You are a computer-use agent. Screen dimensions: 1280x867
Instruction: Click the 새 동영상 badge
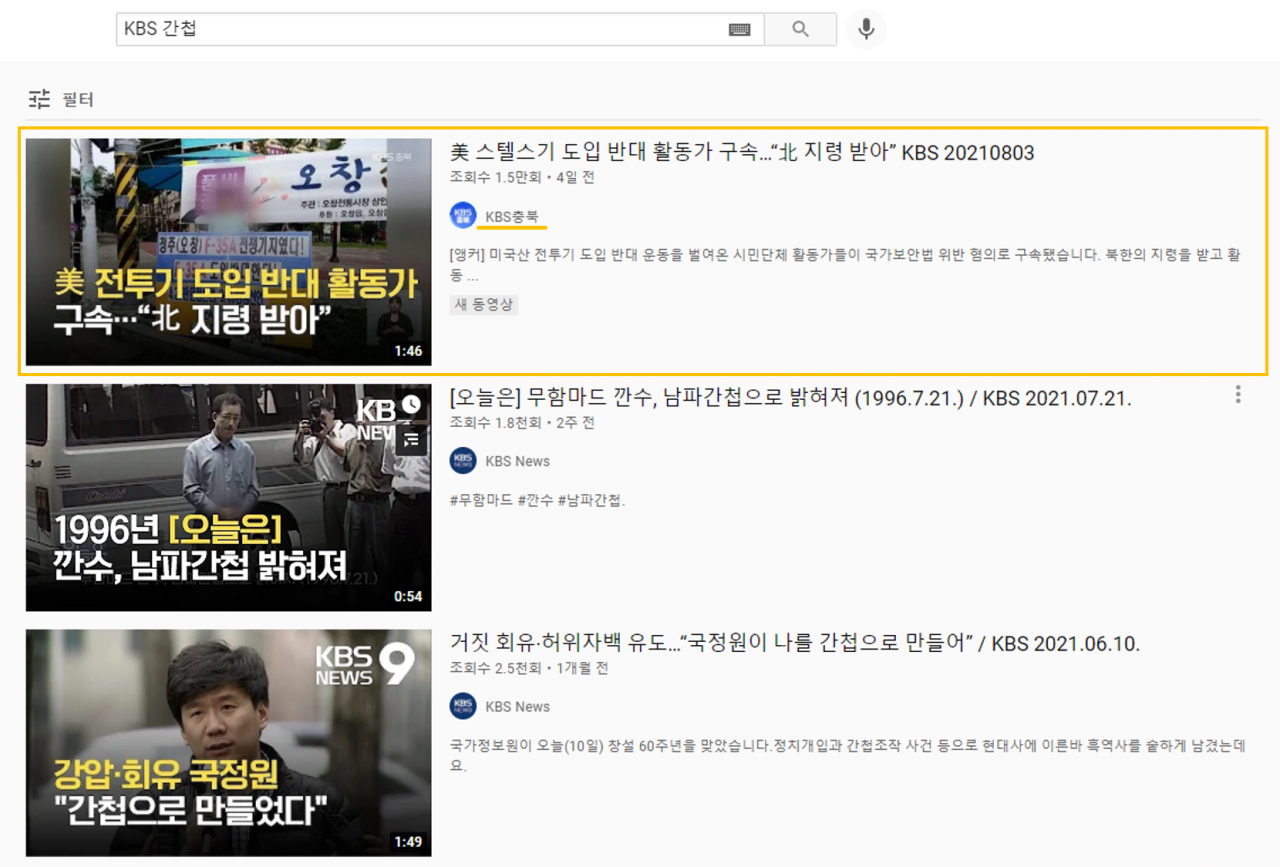[x=484, y=304]
